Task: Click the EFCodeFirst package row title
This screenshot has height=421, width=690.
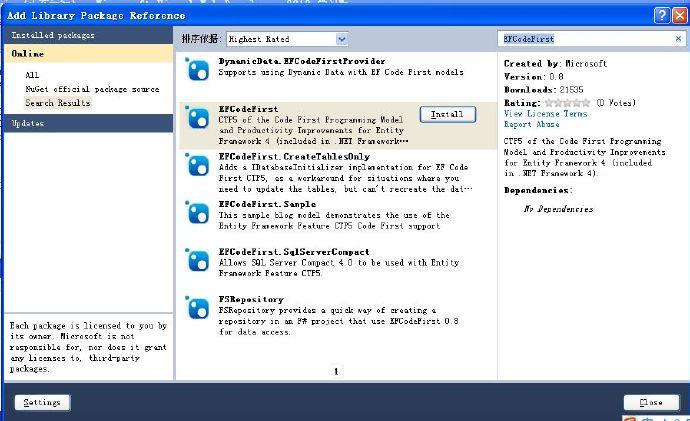Action: 248,109
